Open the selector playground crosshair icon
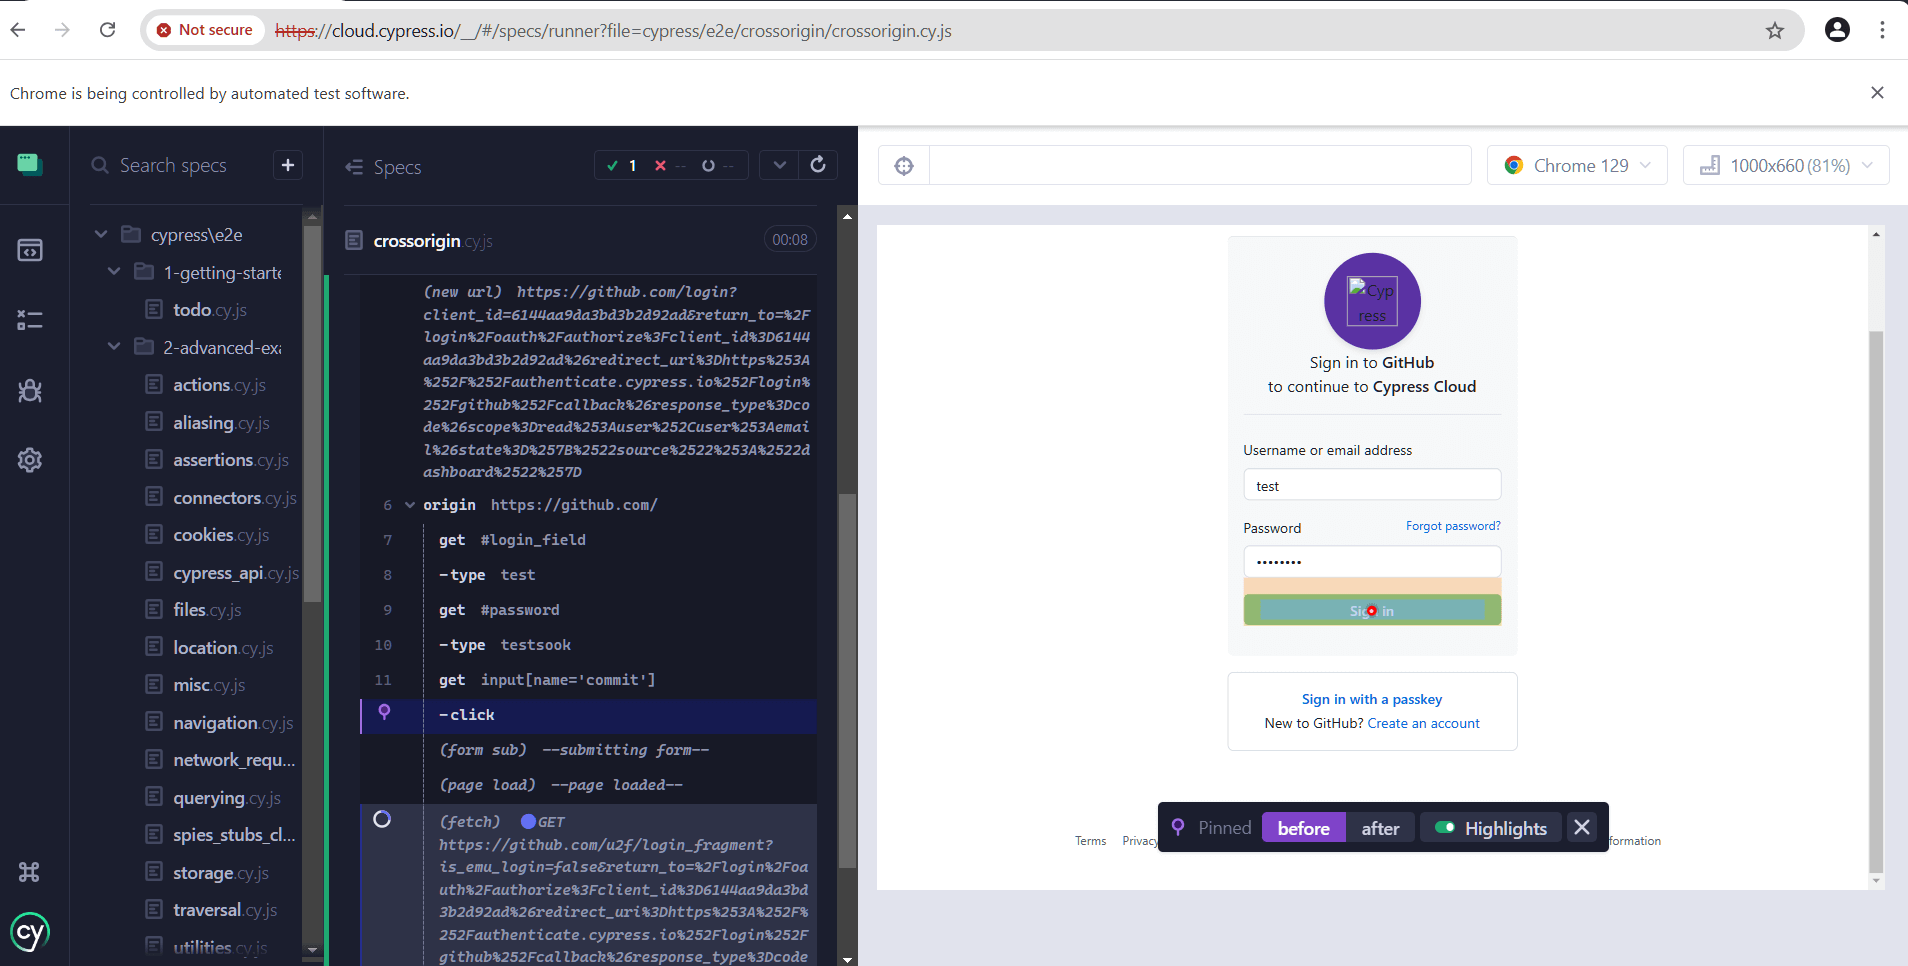 pos(904,165)
